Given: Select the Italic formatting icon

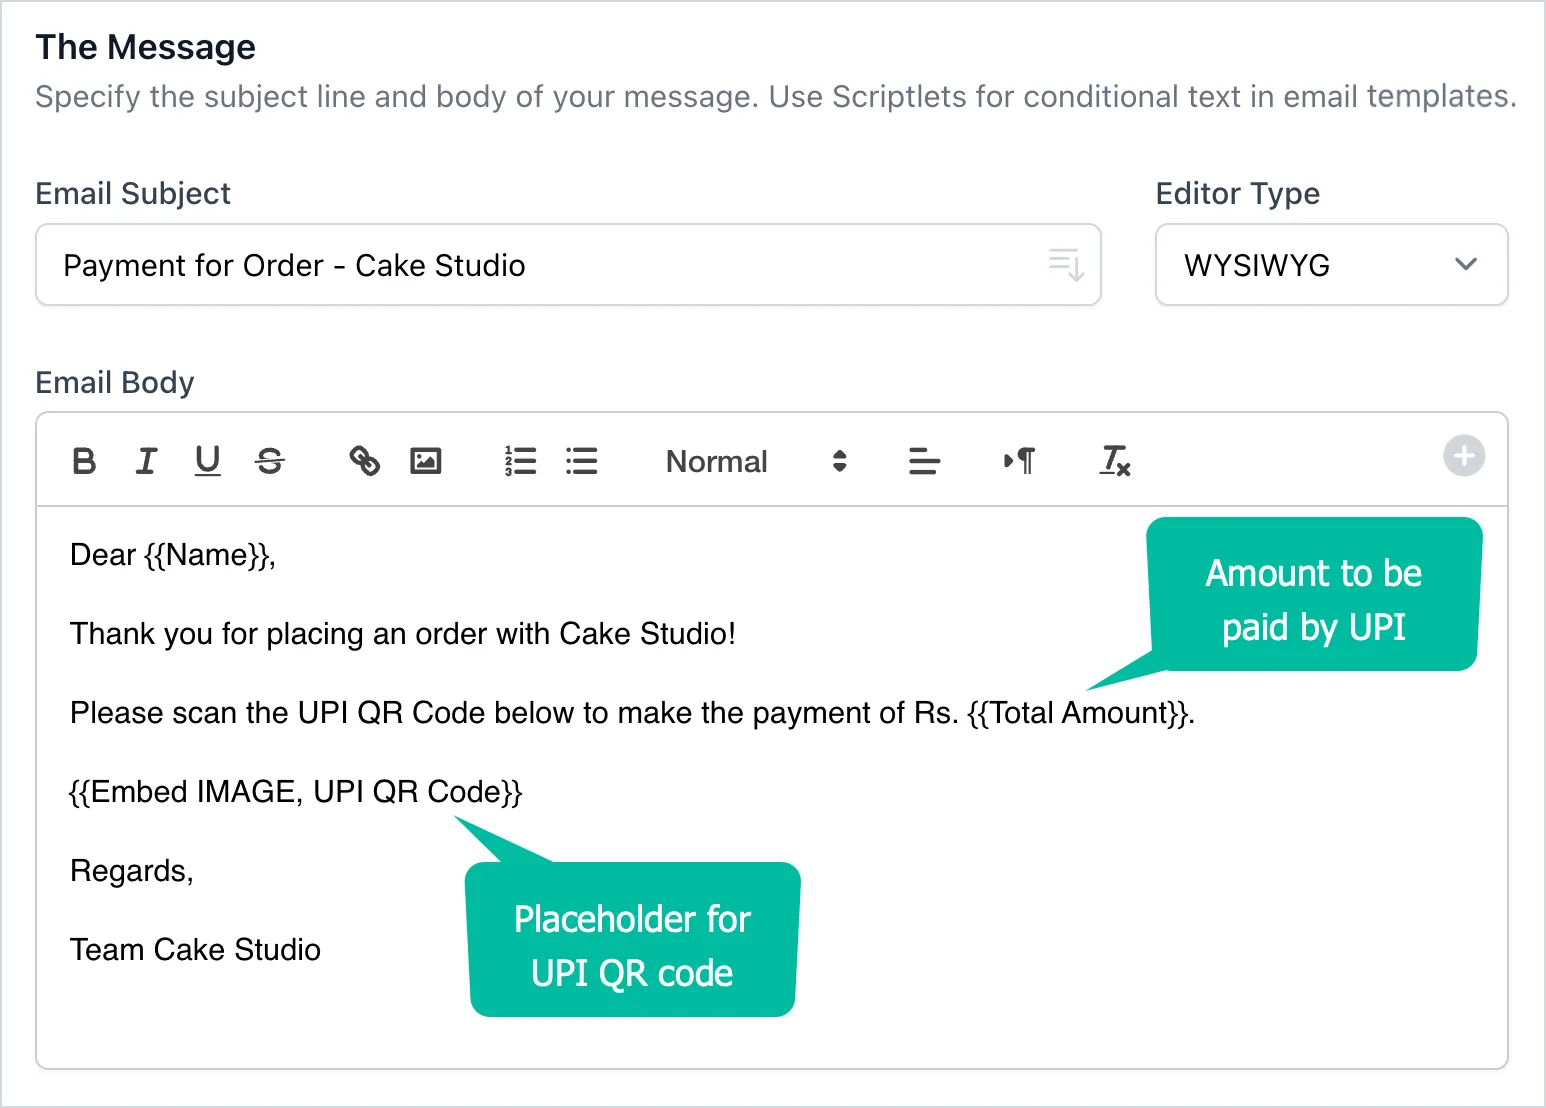Looking at the screenshot, I should [x=146, y=461].
